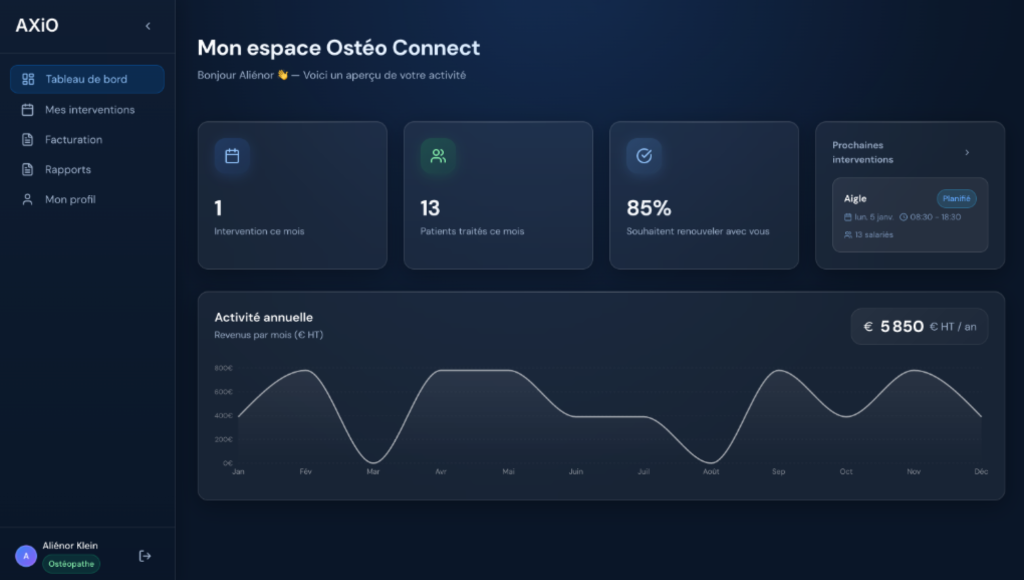1024x580 pixels.
Task: Select Rapports in the sidebar
Action: tap(68, 170)
